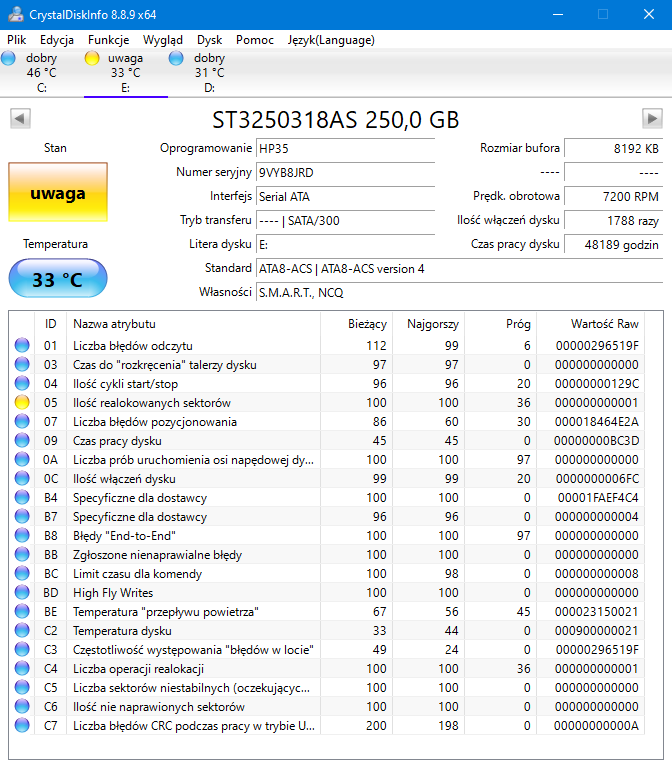Click the Próg column header
This screenshot has height=766, width=672.
[x=501, y=324]
